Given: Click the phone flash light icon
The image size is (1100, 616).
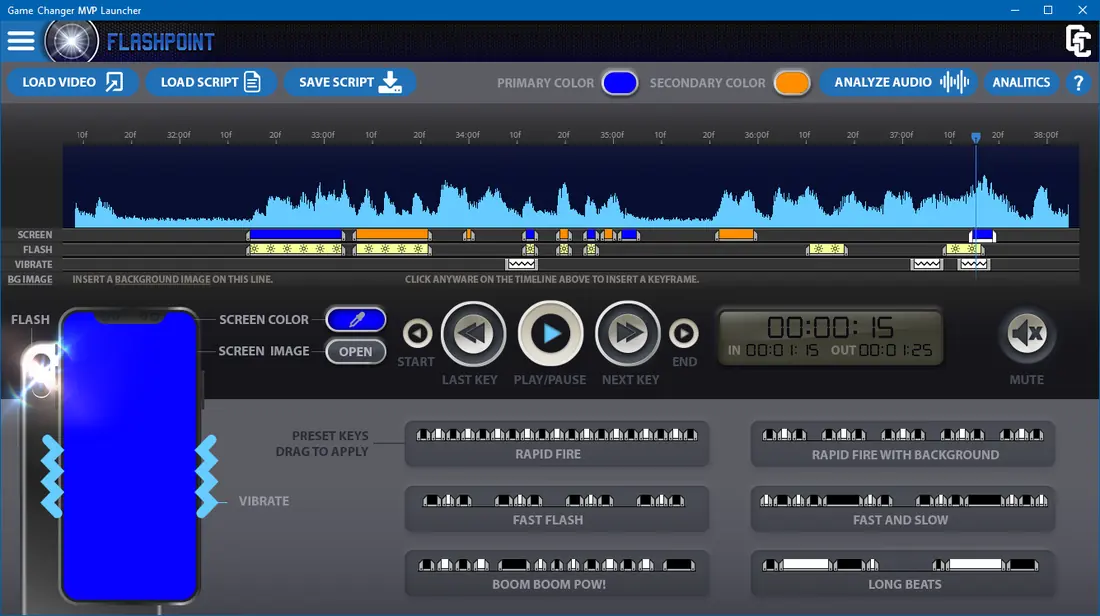Looking at the screenshot, I should tap(41, 369).
